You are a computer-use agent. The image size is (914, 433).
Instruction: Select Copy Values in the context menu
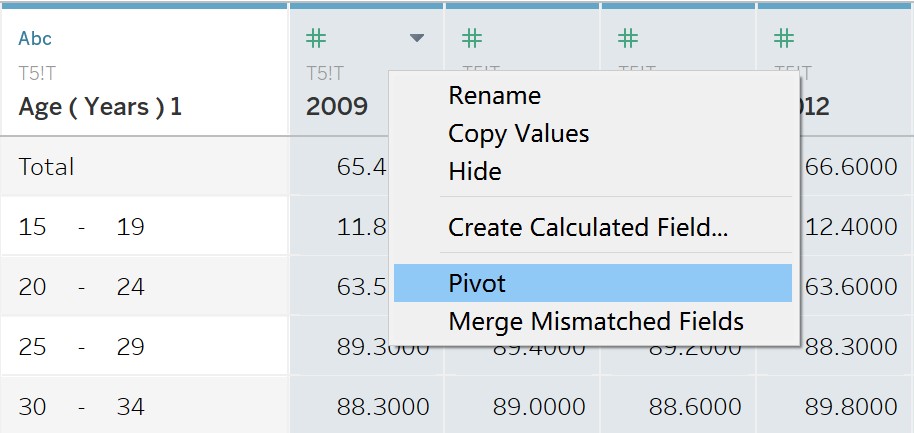click(x=518, y=134)
